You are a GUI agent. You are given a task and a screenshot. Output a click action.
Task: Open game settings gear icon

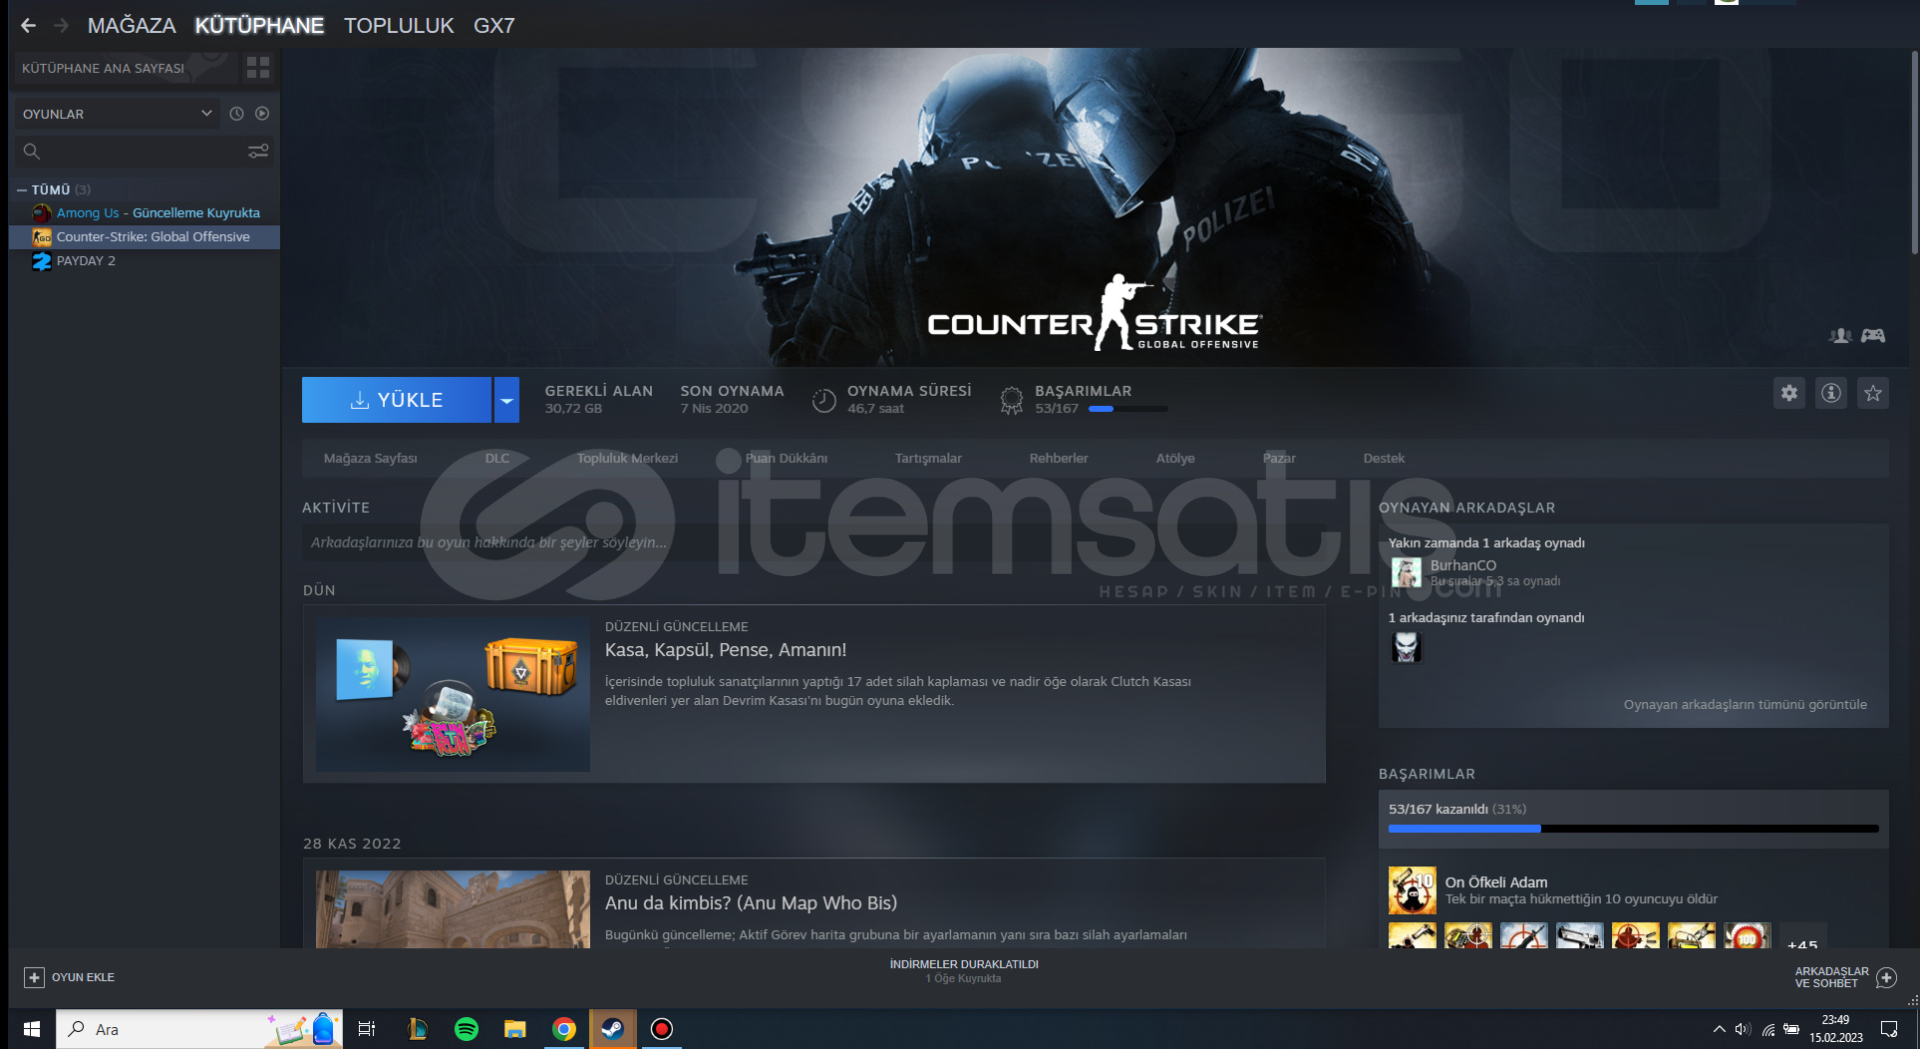pos(1789,393)
